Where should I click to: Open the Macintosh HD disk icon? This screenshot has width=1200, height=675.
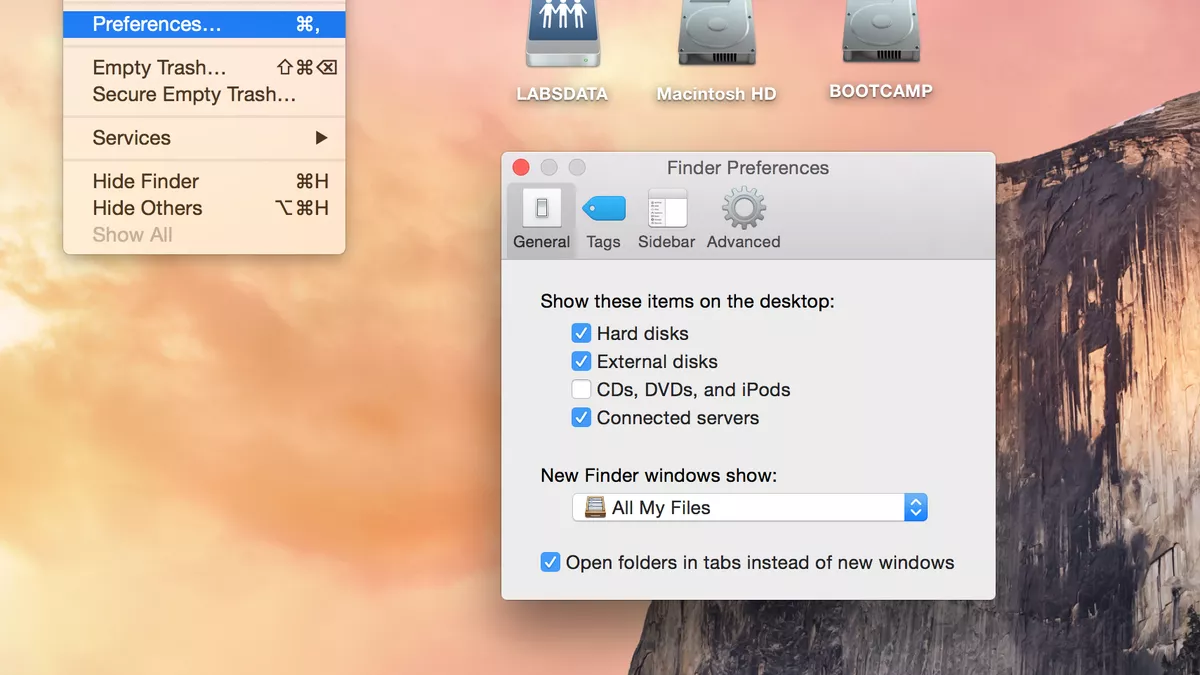pos(716,33)
